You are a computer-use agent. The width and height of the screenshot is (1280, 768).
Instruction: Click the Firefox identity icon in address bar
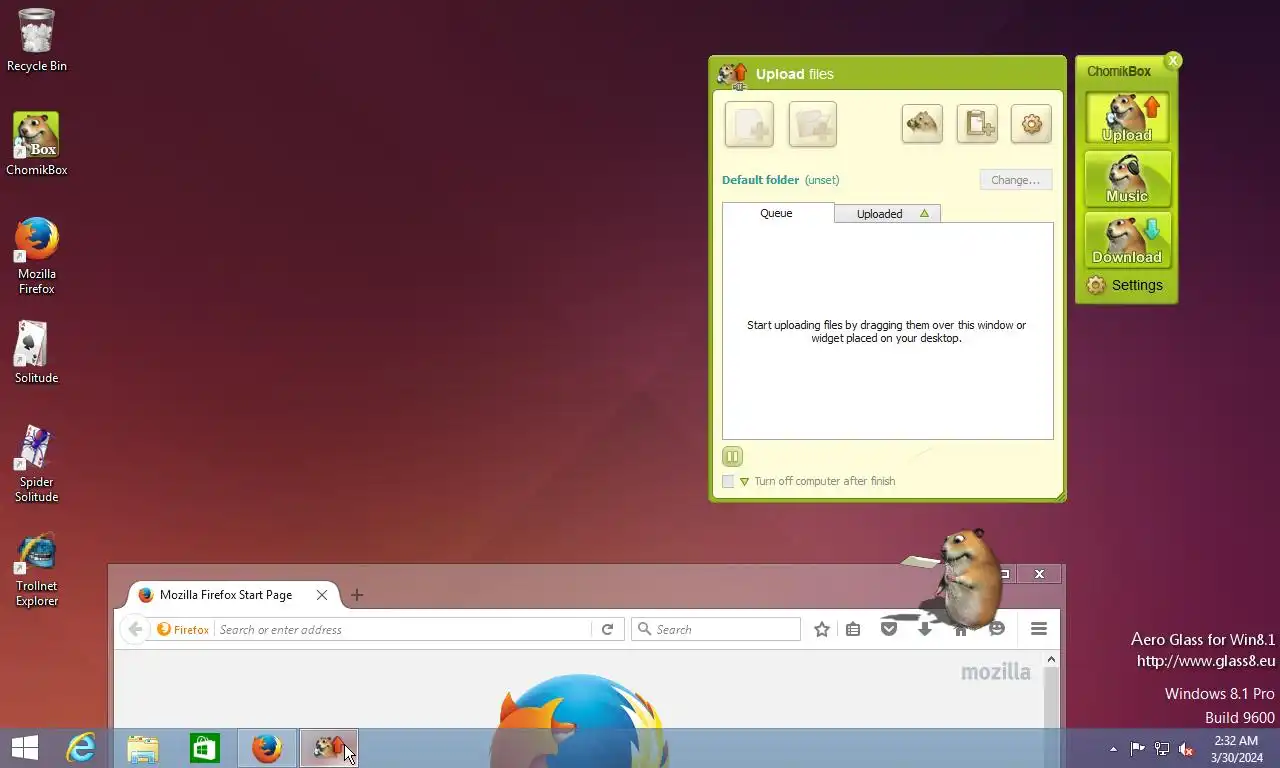coord(183,629)
